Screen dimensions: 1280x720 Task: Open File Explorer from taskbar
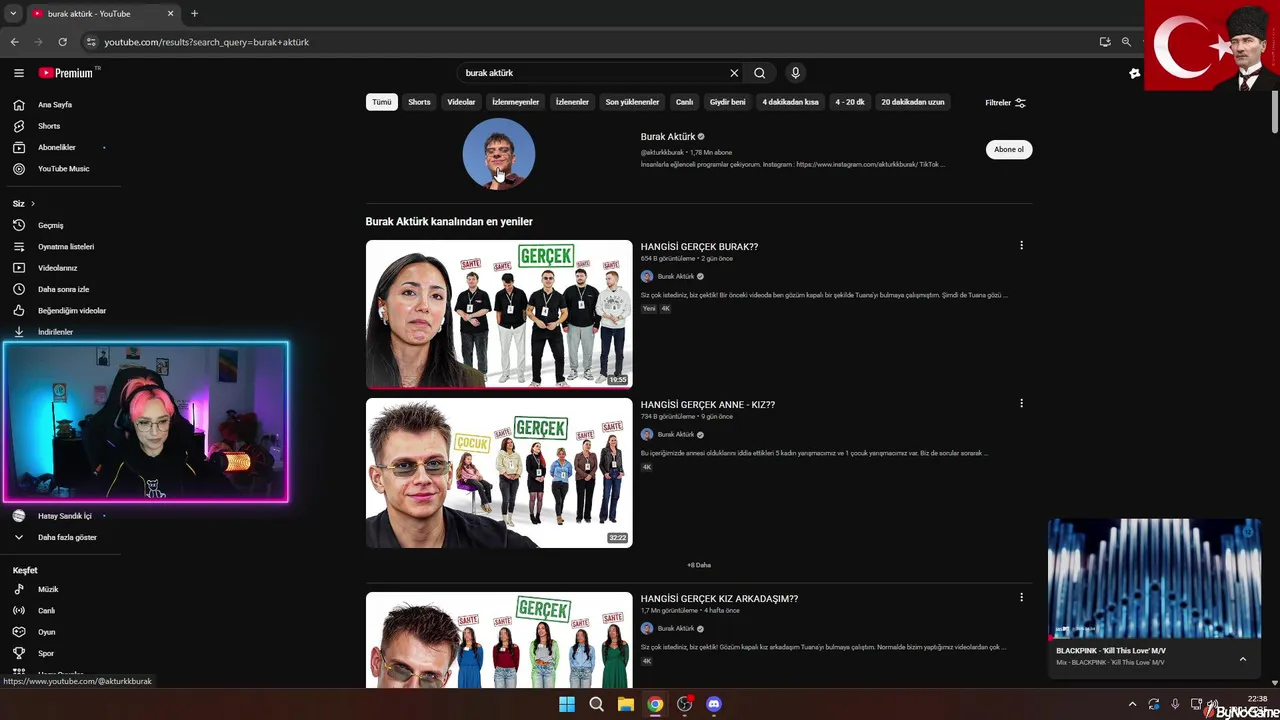point(625,704)
